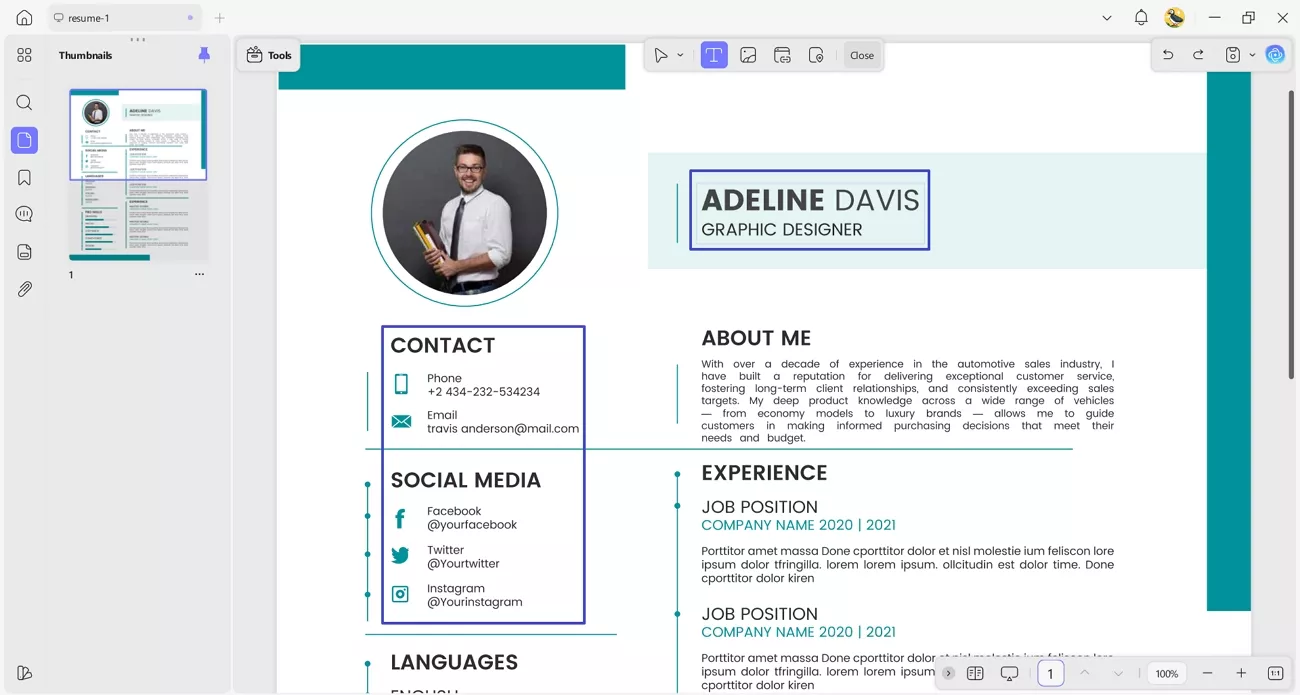Select the profile photo image
1300x695 pixels.
(465, 213)
